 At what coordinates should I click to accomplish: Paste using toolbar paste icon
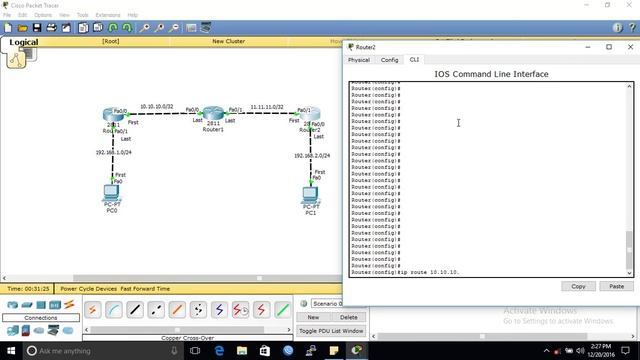pos(98,28)
